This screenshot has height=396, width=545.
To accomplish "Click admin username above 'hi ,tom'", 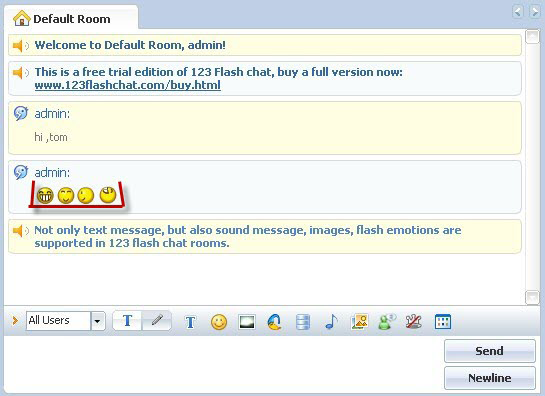I will [x=52, y=114].
